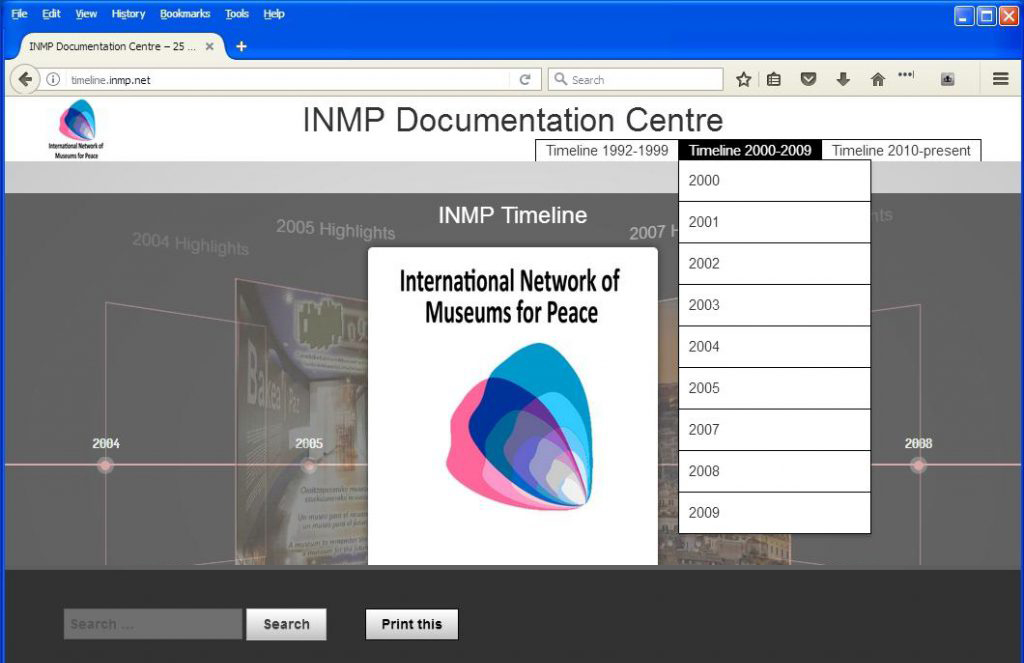Choose year 2004 from the dropdown
The width and height of the screenshot is (1024, 663).
775,347
